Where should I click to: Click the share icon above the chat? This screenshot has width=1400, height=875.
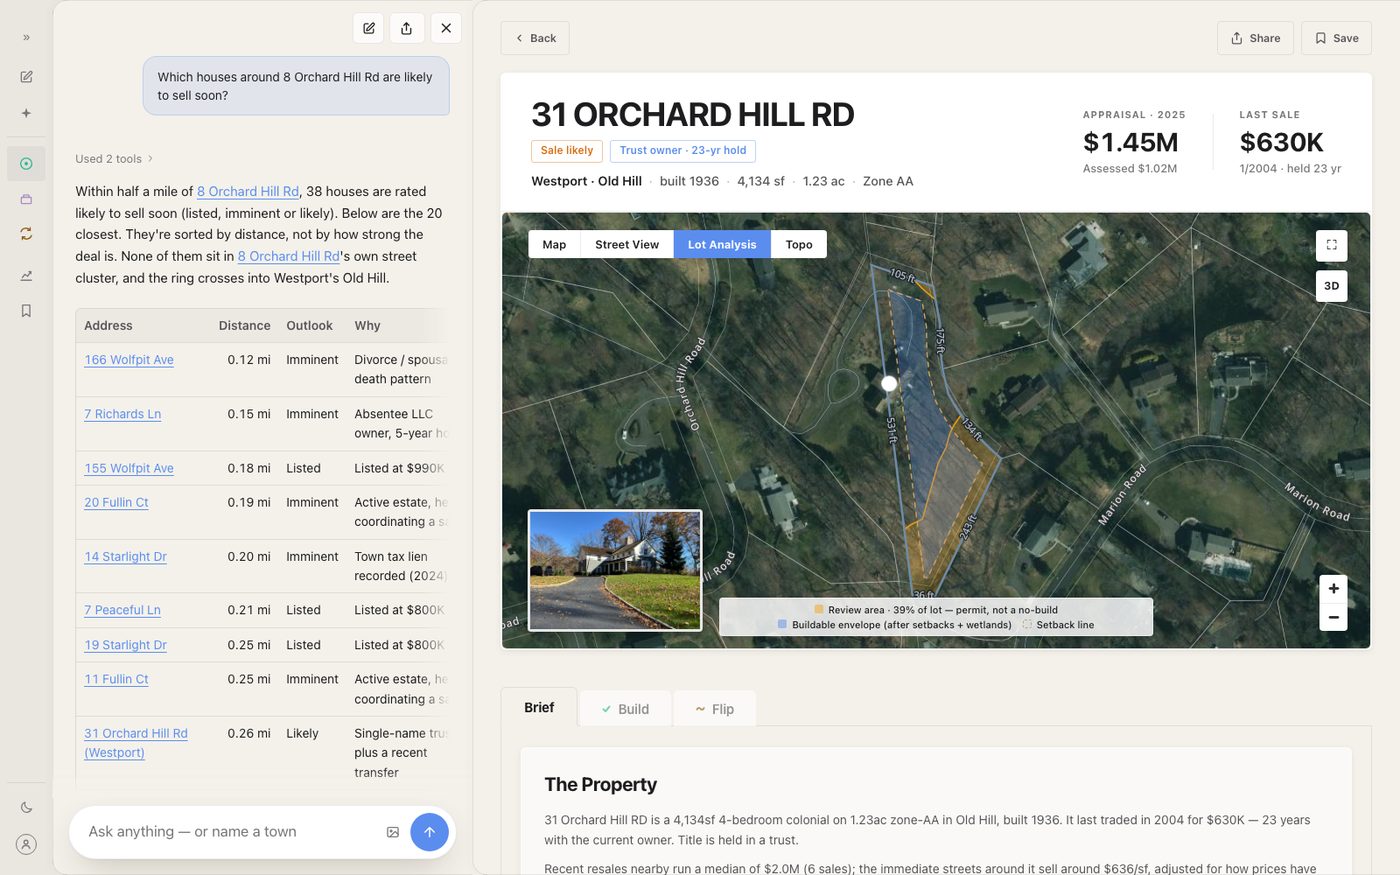click(x=407, y=28)
